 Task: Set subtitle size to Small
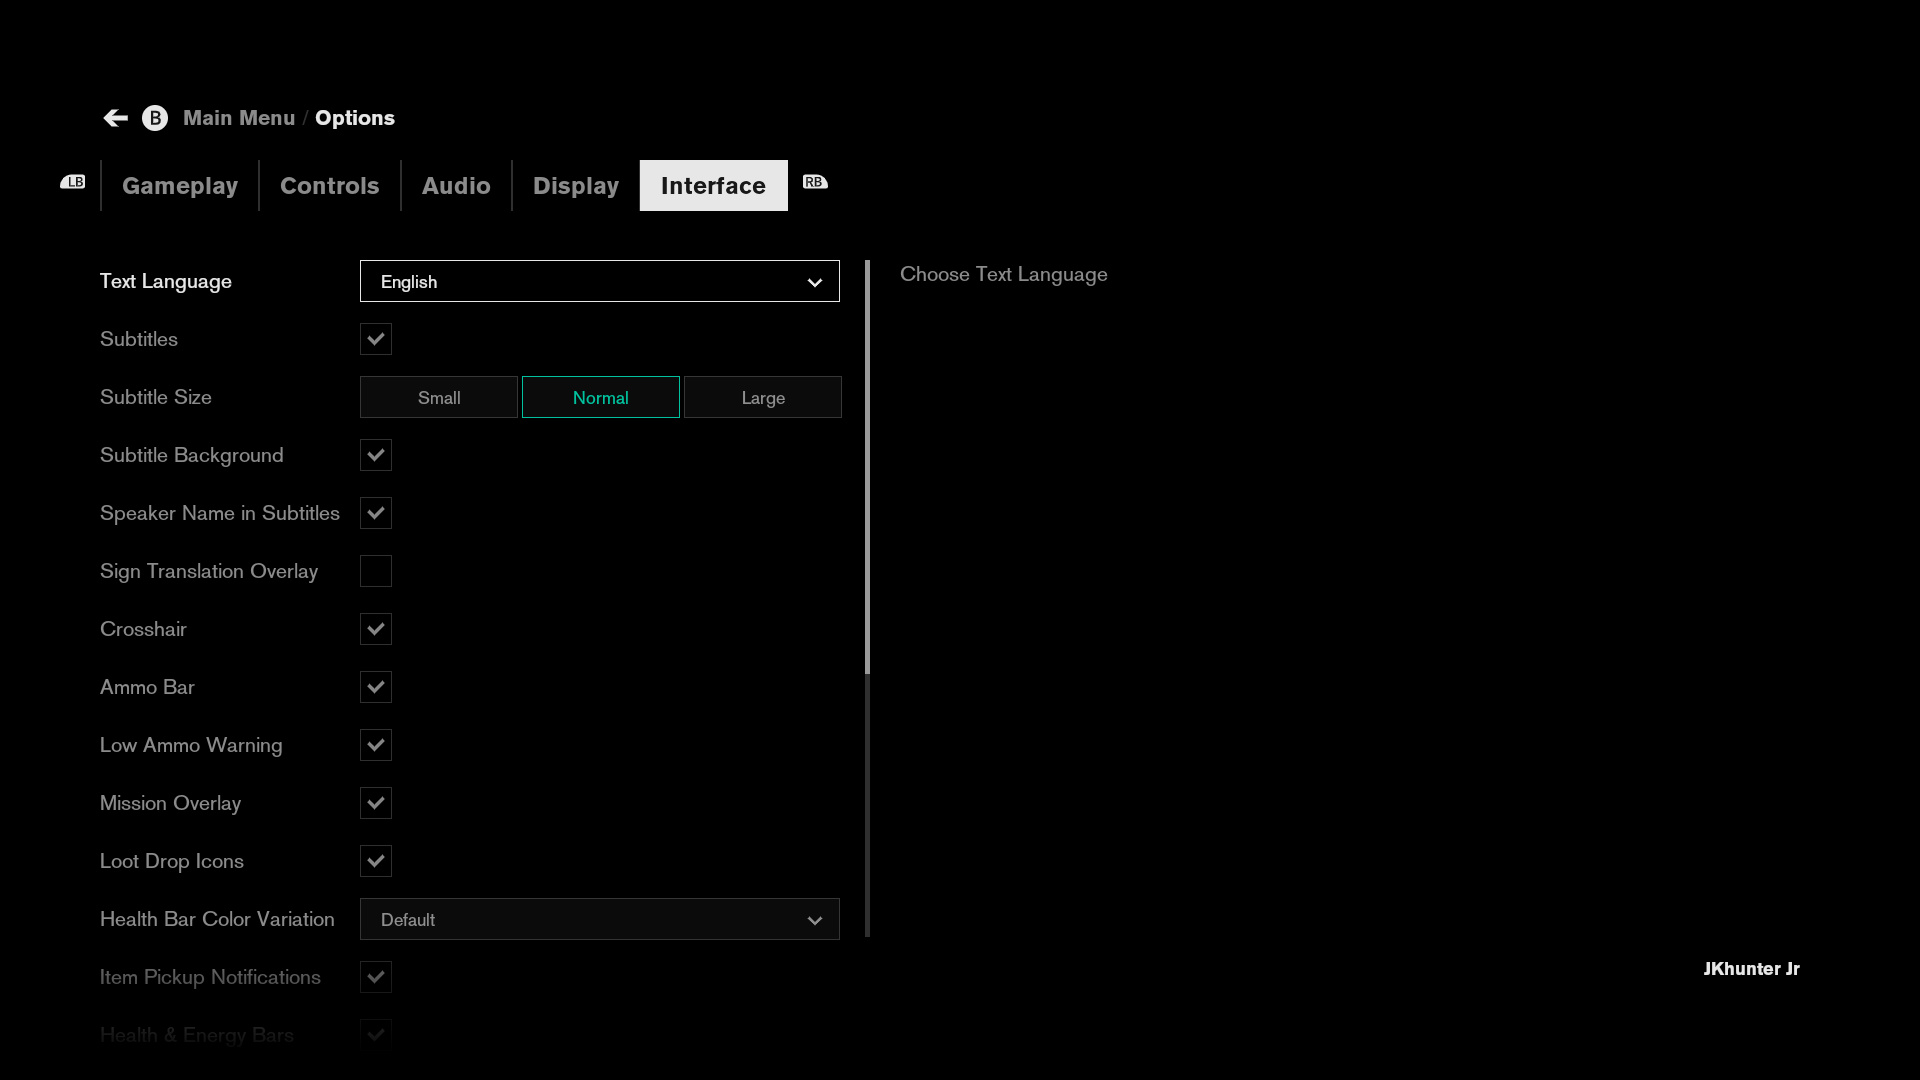439,397
